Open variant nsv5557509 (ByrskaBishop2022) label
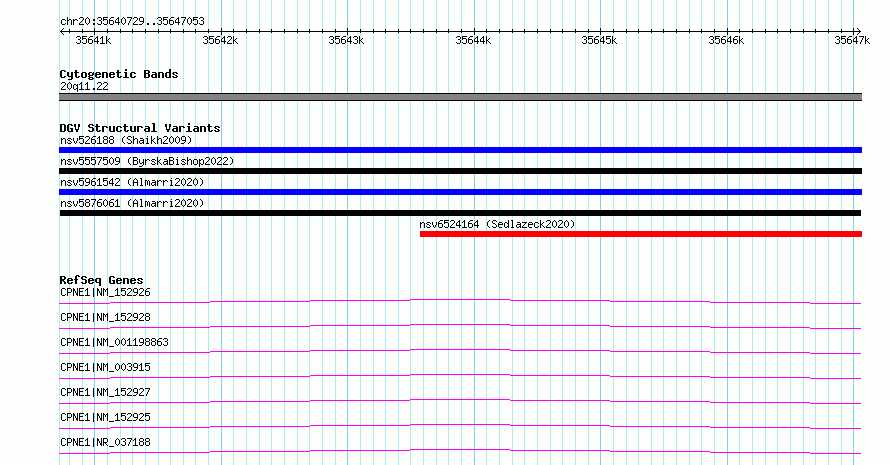890x465 pixels. pyautogui.click(x=147, y=161)
